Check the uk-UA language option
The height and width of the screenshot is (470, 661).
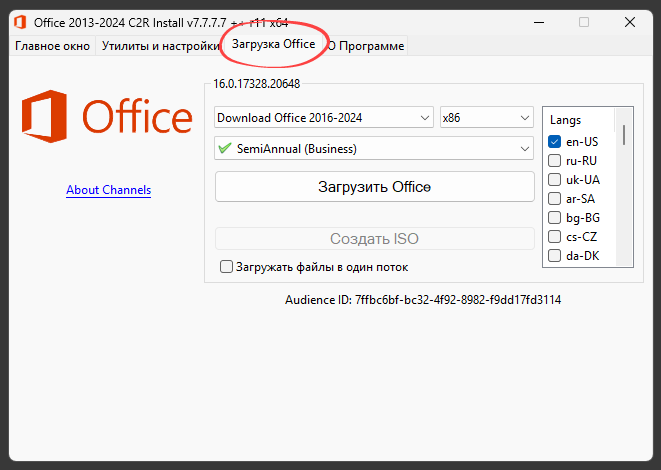555,180
